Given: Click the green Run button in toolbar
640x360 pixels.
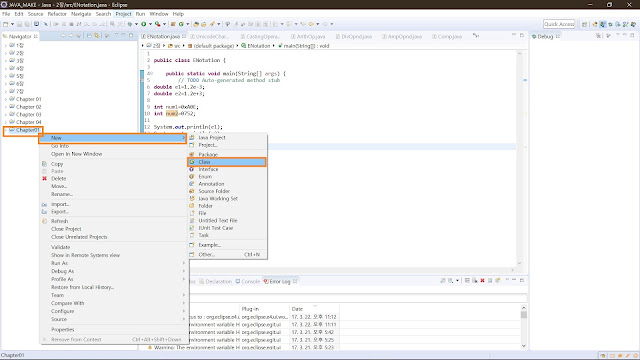Looking at the screenshot, I should coord(144,24).
